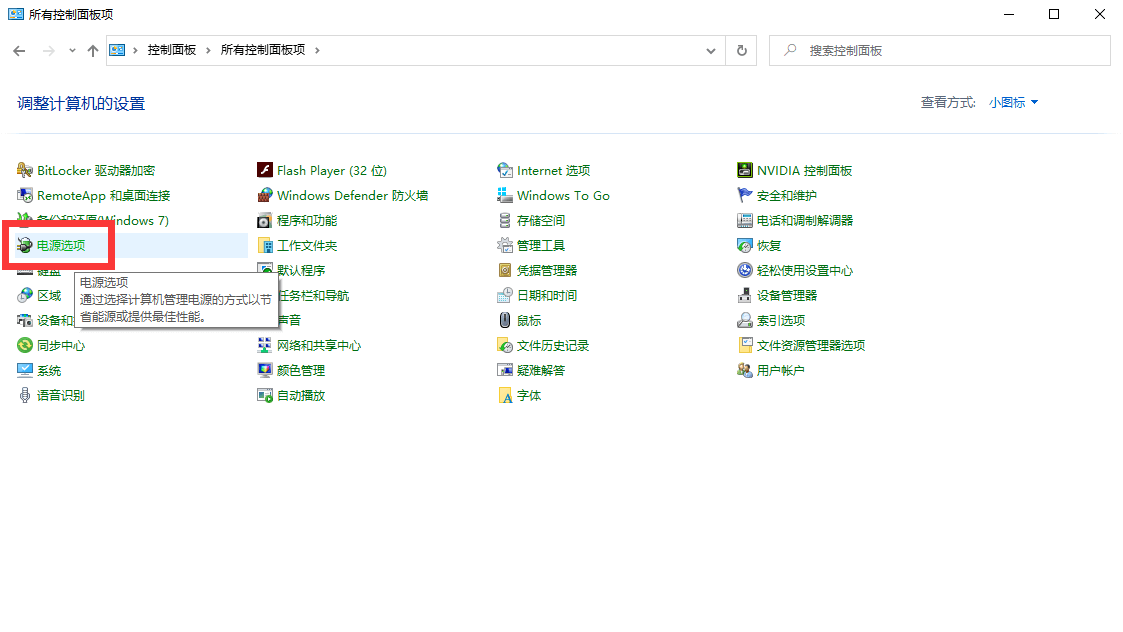
Task: Click the 搜索控制面板 search box
Action: point(940,51)
